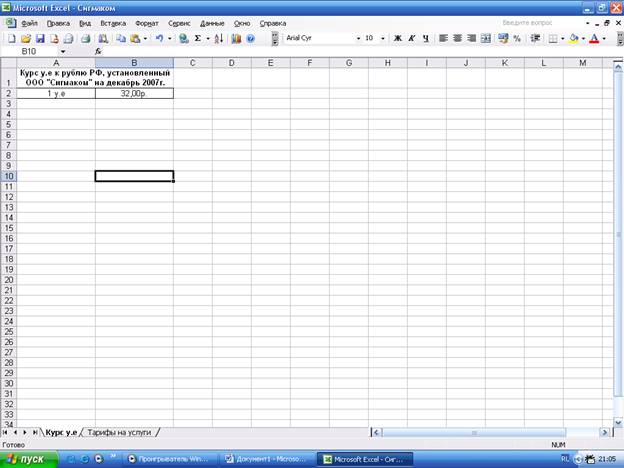Click the fx insert function button

tap(98, 51)
